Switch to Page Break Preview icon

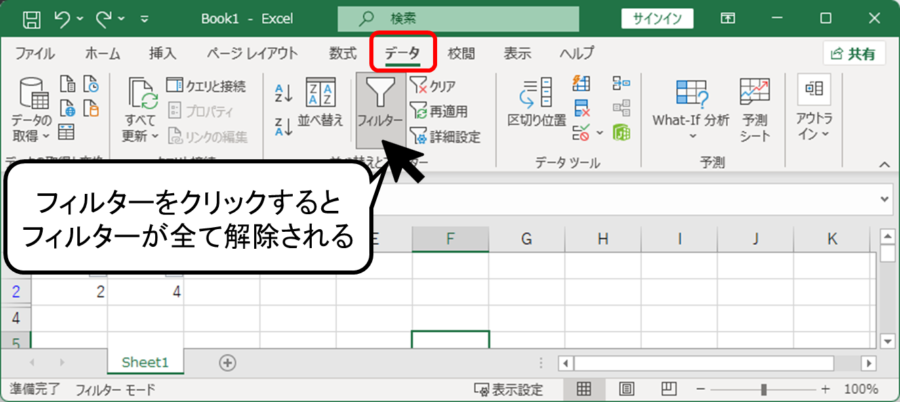click(x=669, y=389)
